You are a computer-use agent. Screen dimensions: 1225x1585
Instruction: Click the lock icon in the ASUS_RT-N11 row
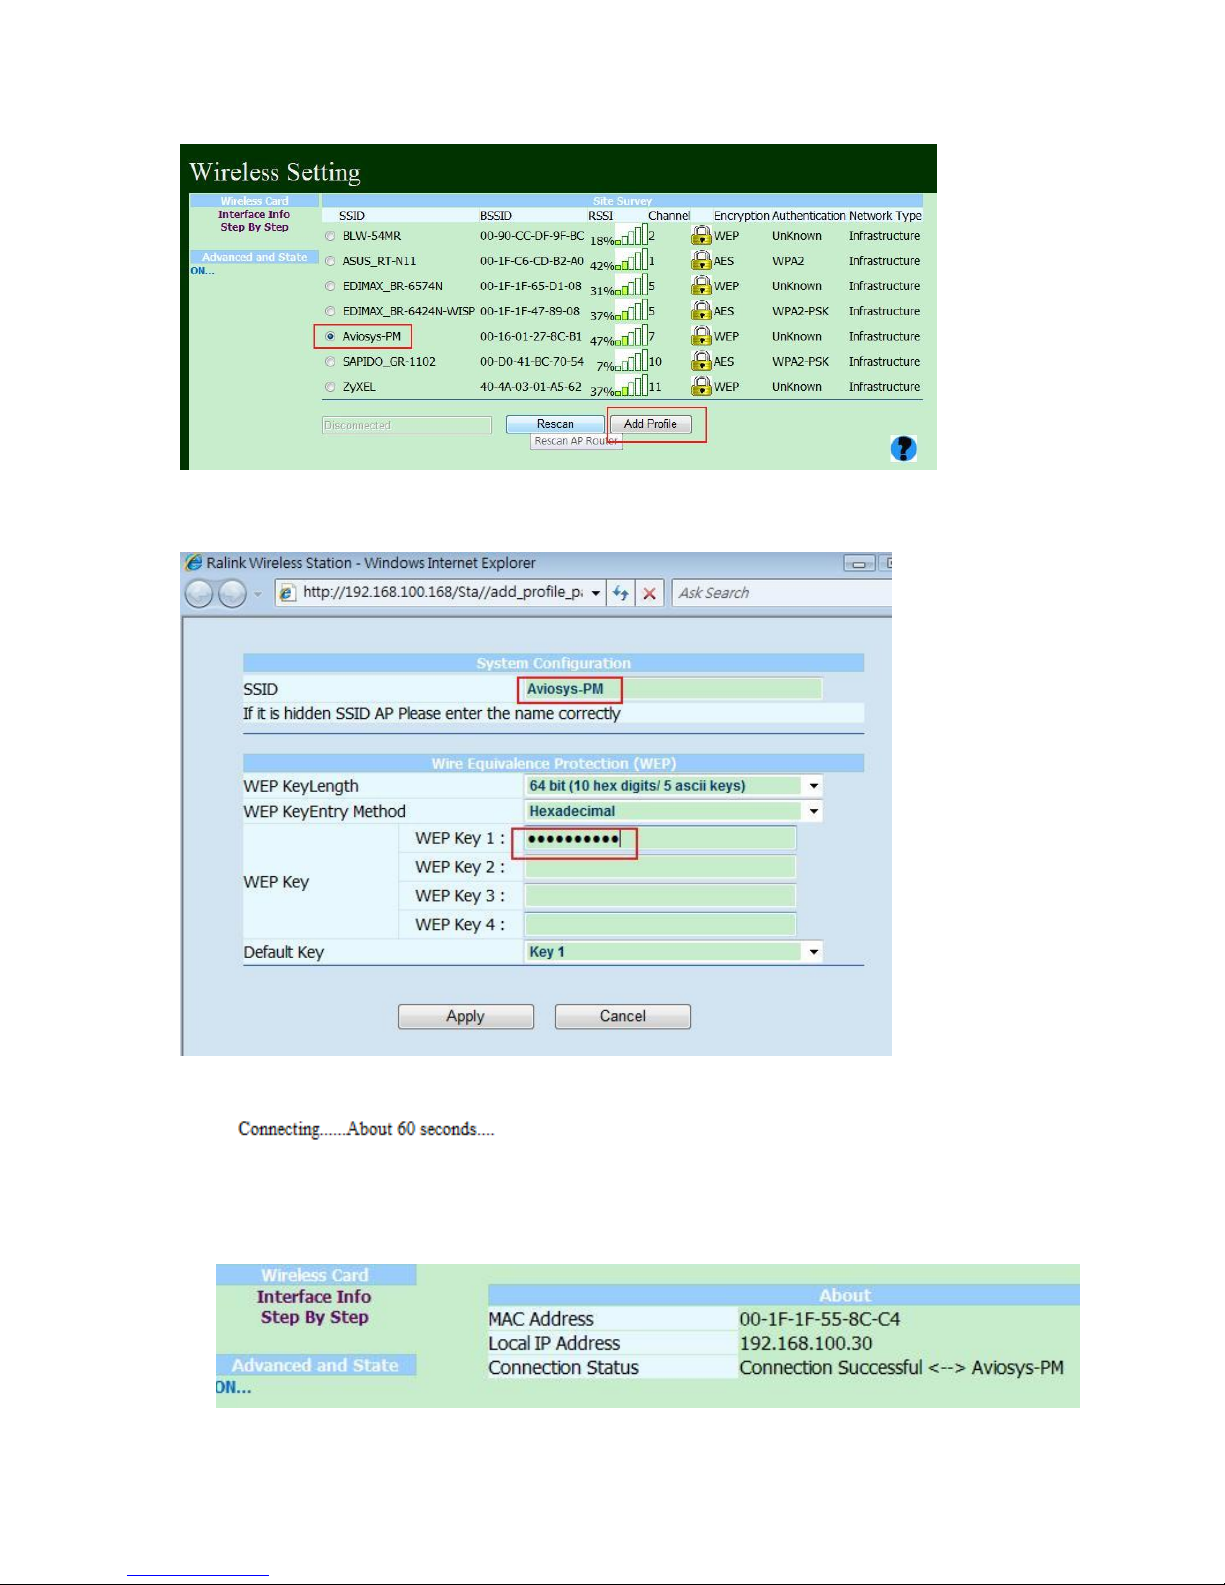tap(701, 260)
